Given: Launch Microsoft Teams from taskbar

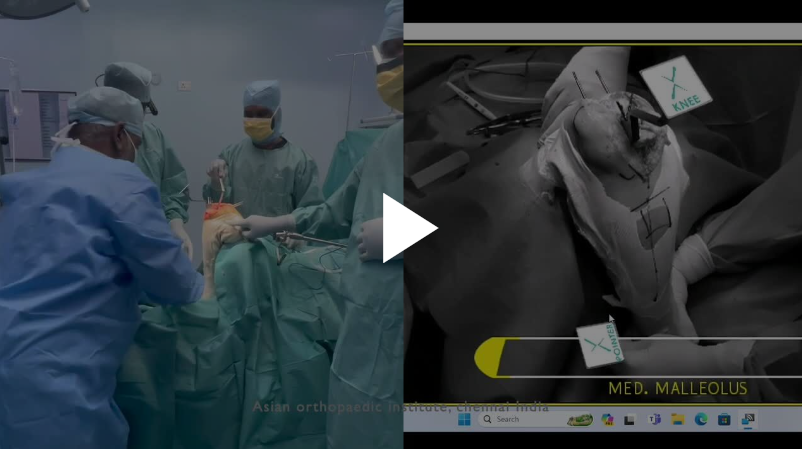Looking at the screenshot, I should coord(653,420).
